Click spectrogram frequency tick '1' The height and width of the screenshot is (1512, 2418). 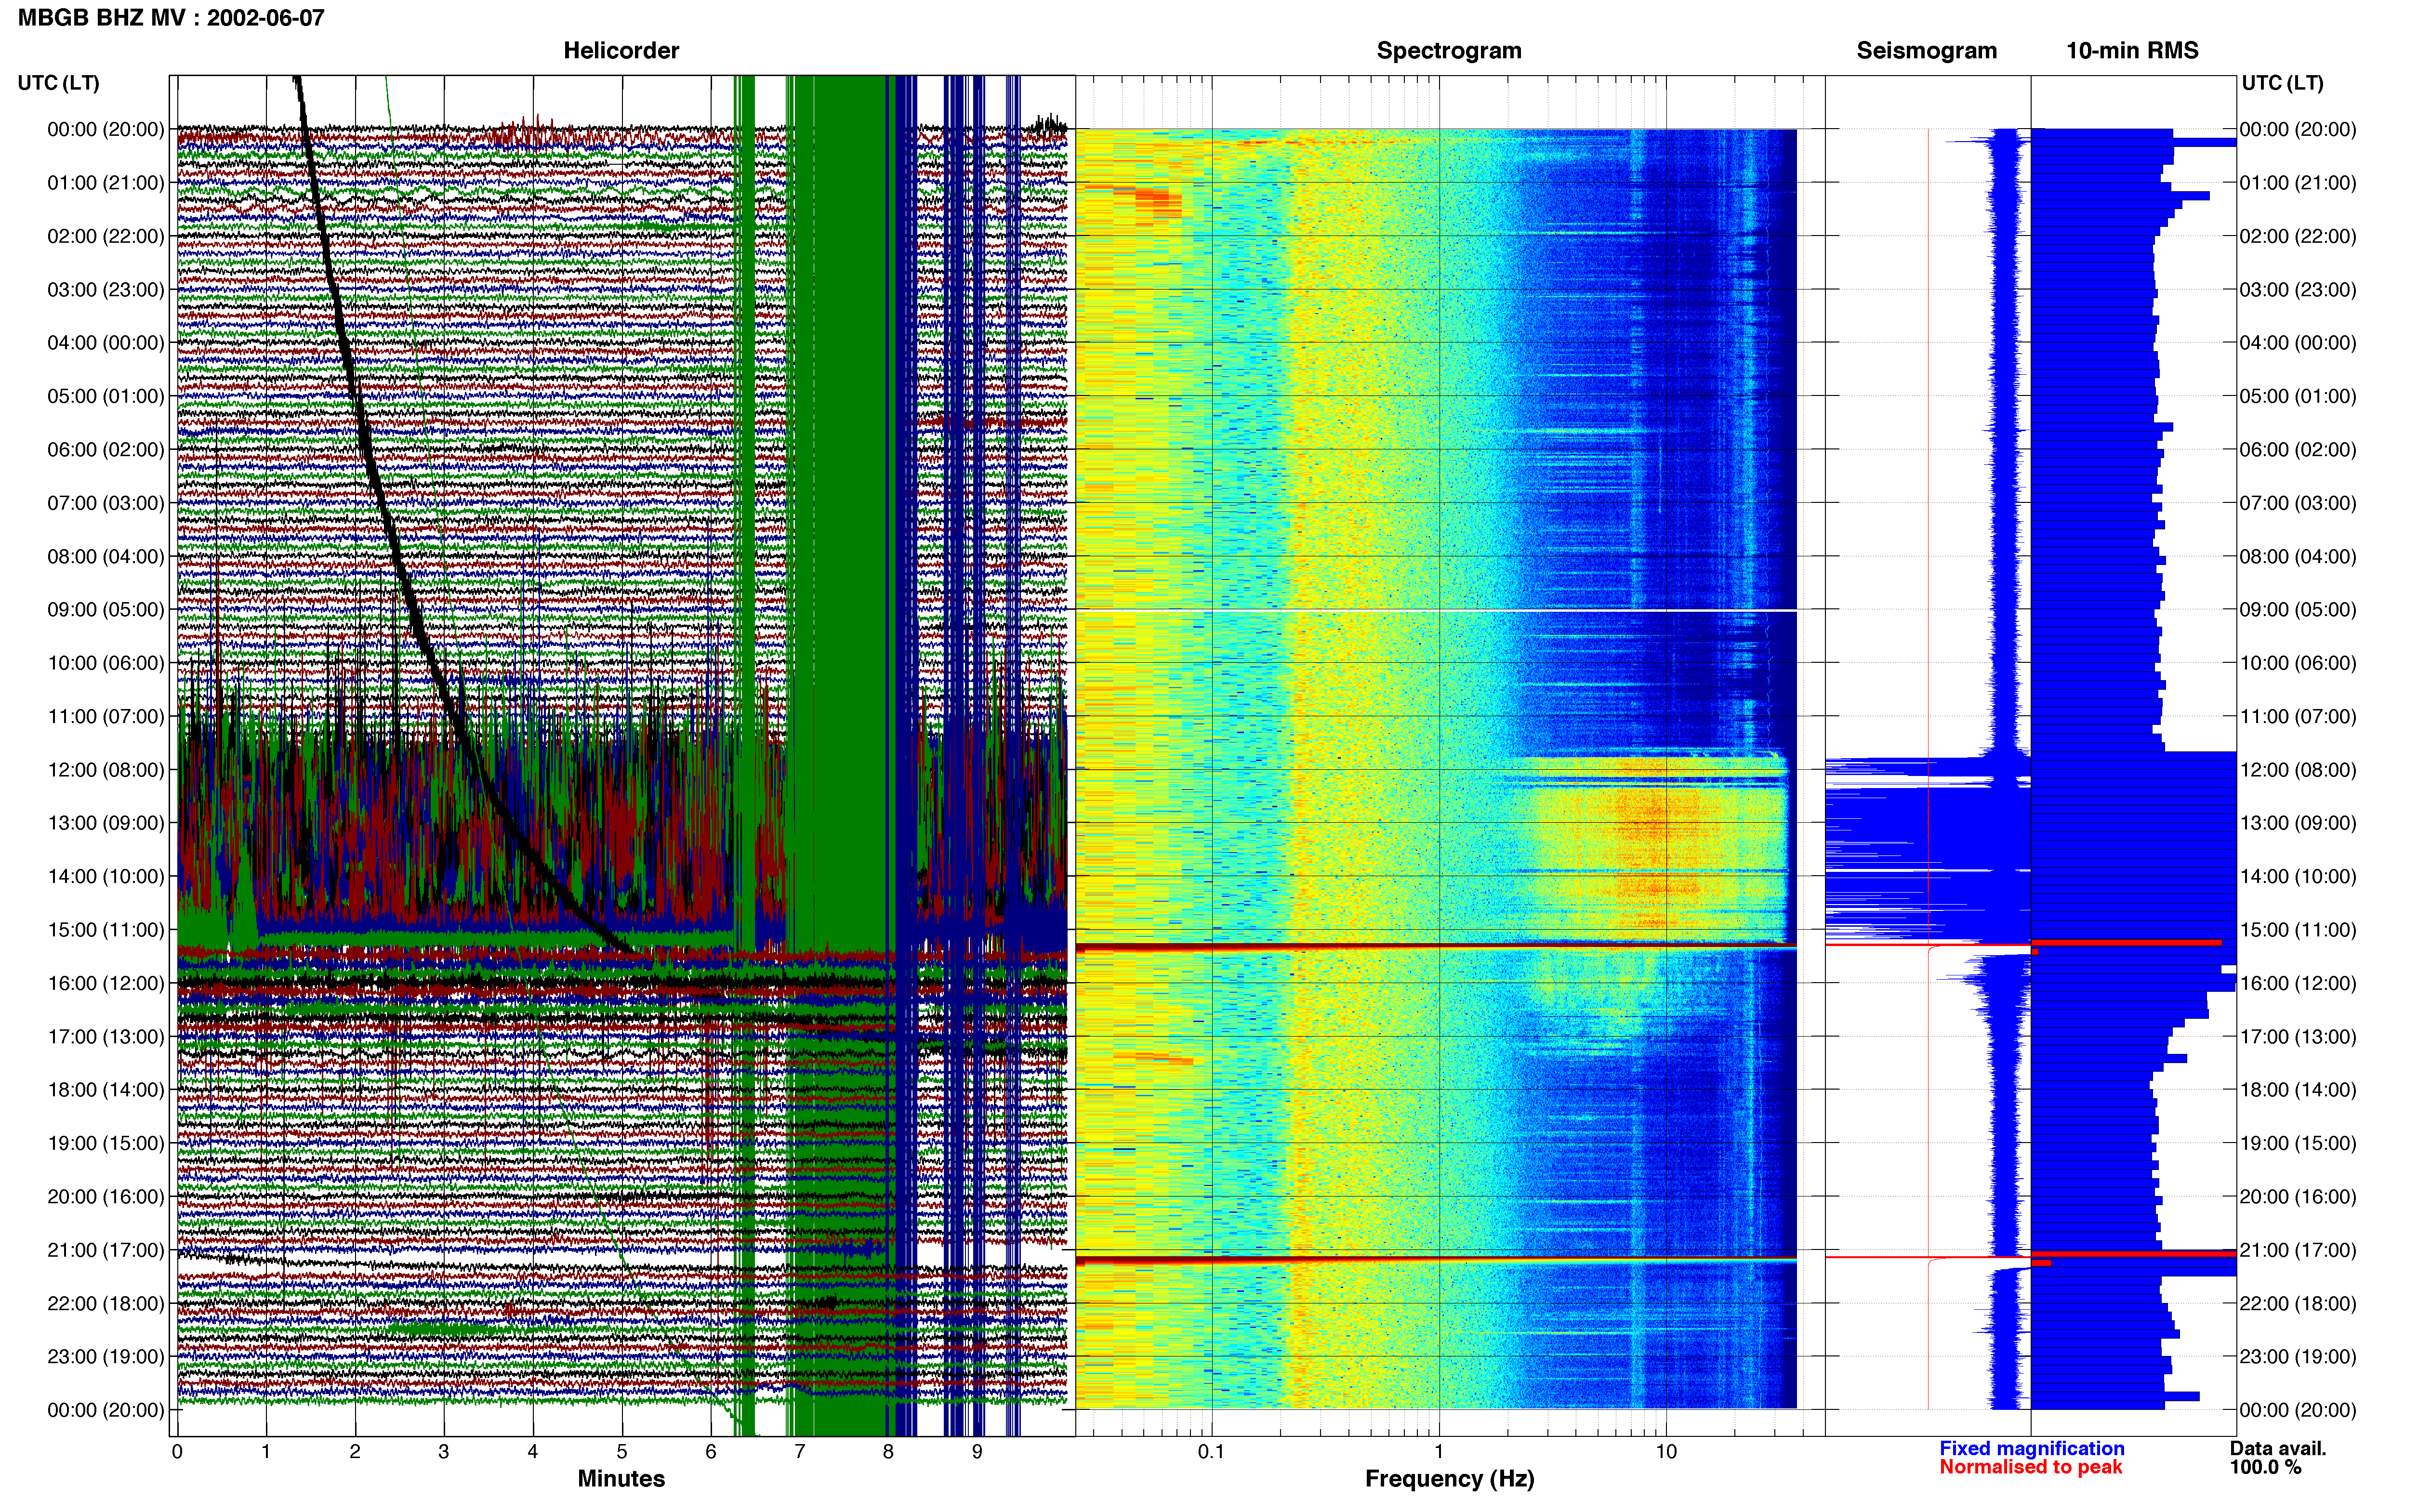coord(1439,1452)
